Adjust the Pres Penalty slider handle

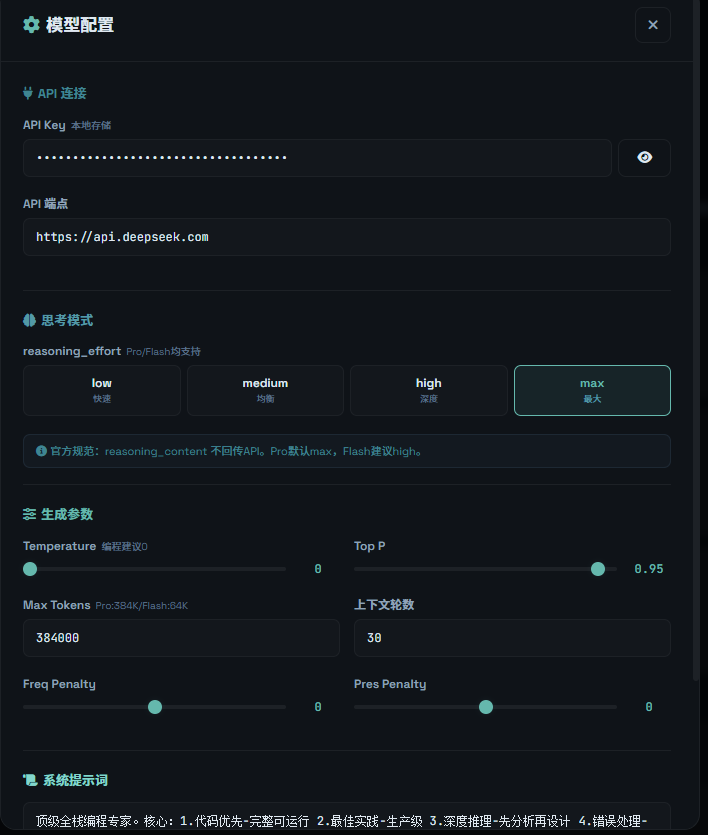[x=486, y=707]
